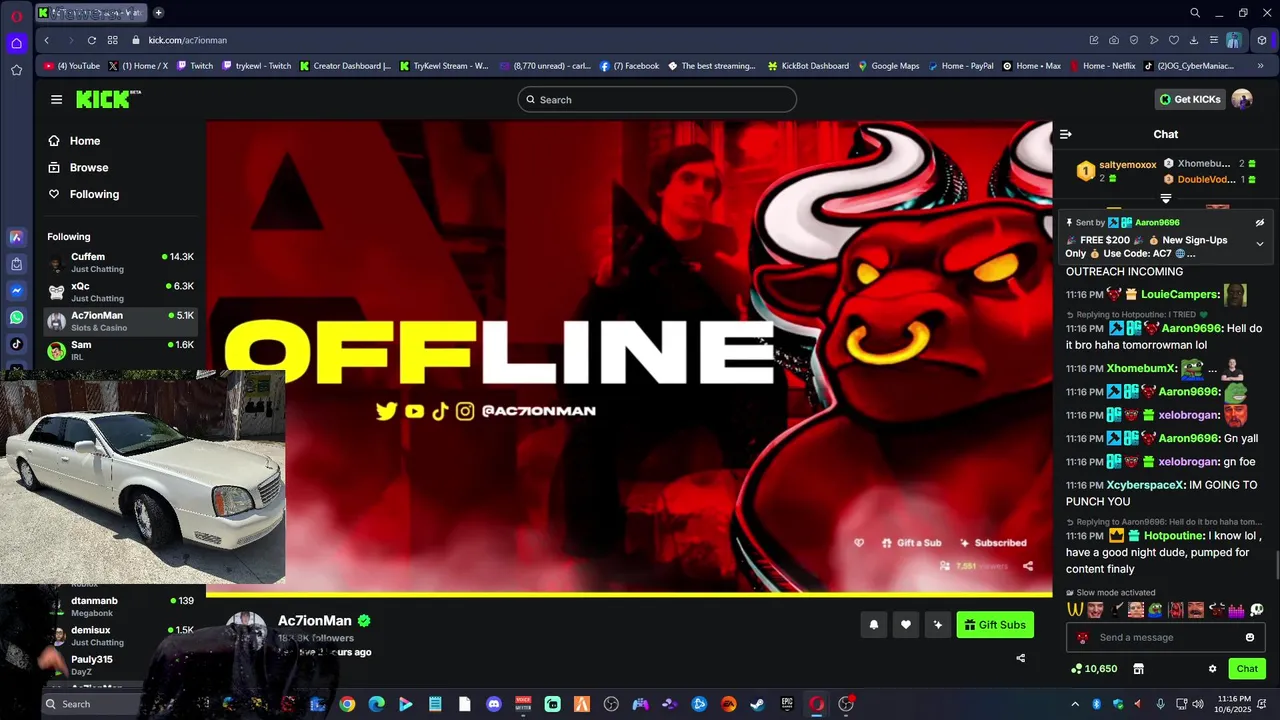Click LouieCampers username in chat
Screen dimensions: 1280x720
coord(1180,295)
